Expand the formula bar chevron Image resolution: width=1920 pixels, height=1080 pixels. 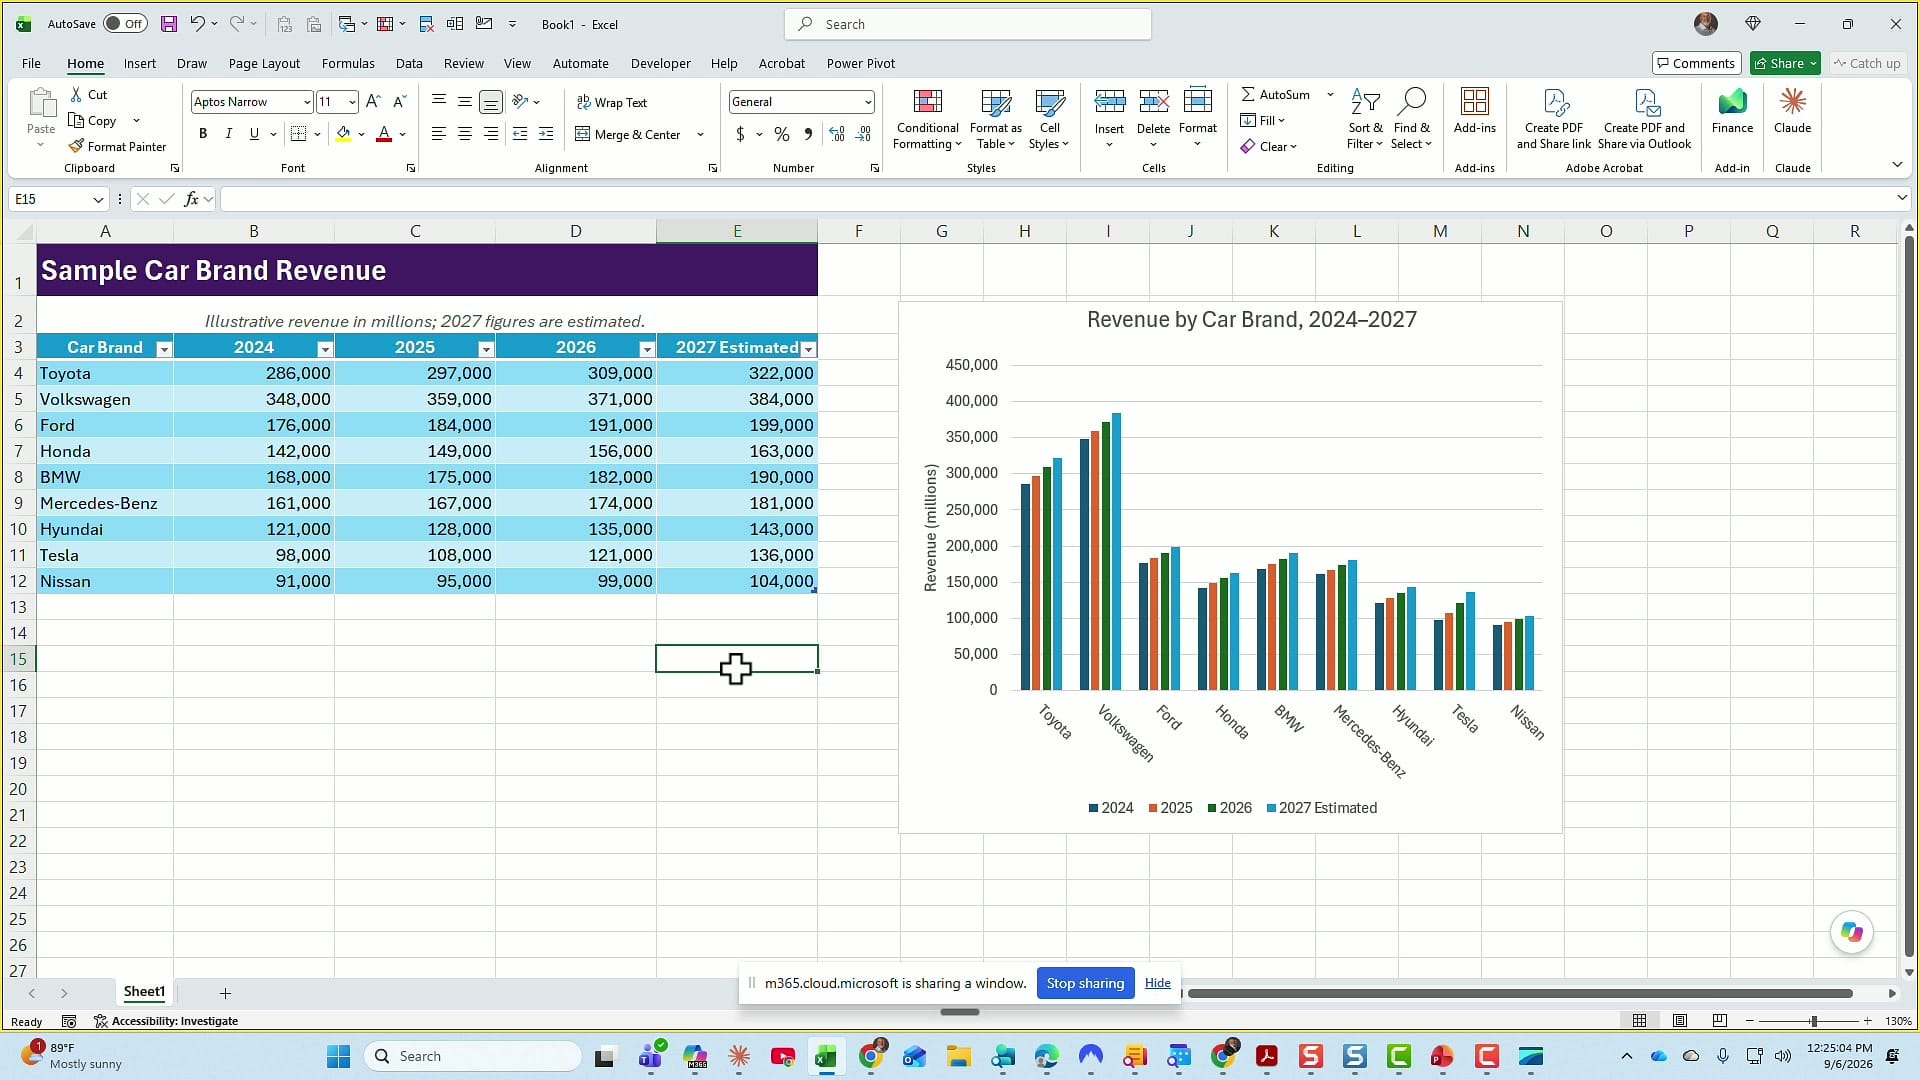pos(1902,198)
